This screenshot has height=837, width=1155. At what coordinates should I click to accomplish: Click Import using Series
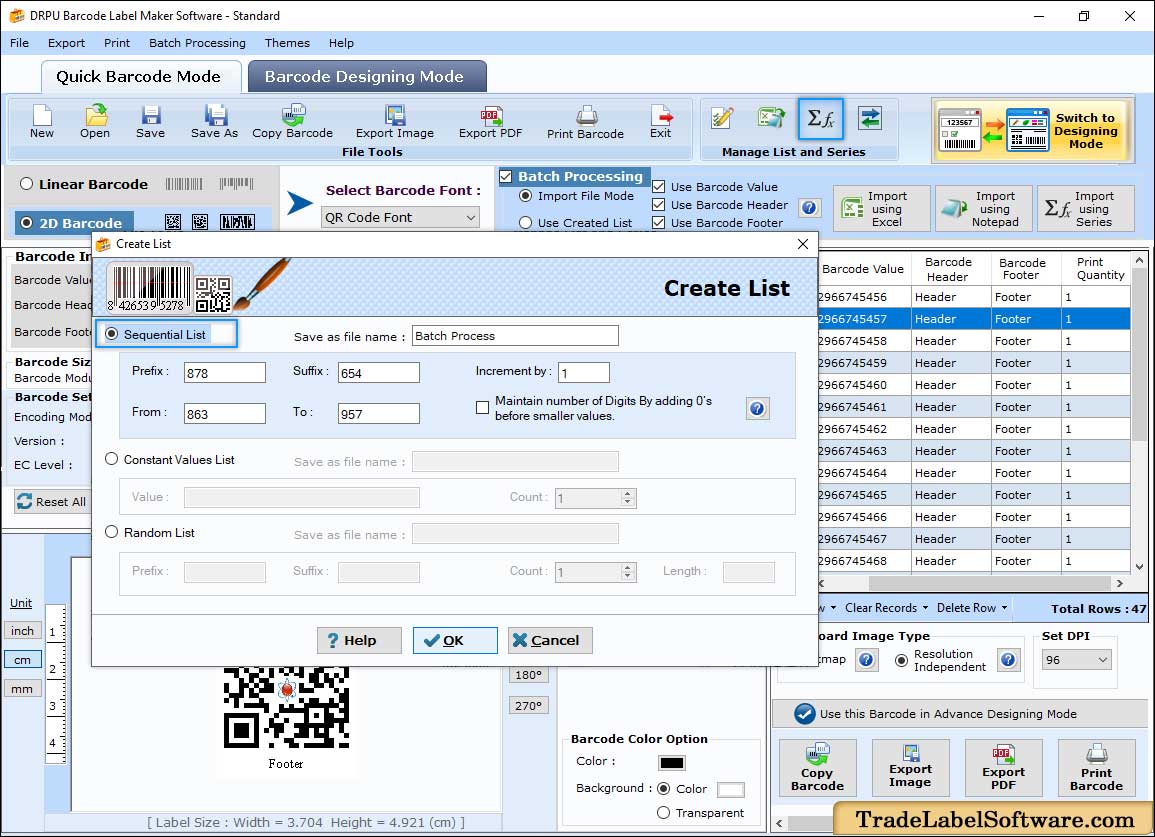[1086, 209]
